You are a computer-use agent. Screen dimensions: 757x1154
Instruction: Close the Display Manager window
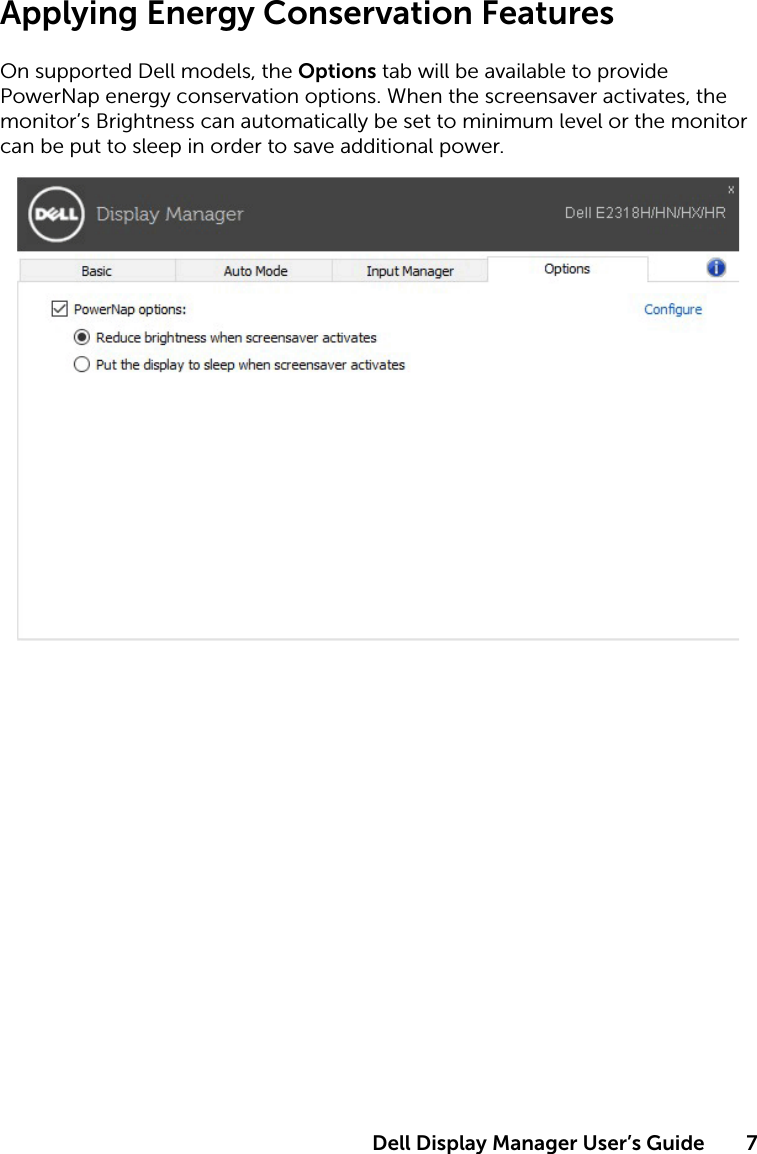731,189
